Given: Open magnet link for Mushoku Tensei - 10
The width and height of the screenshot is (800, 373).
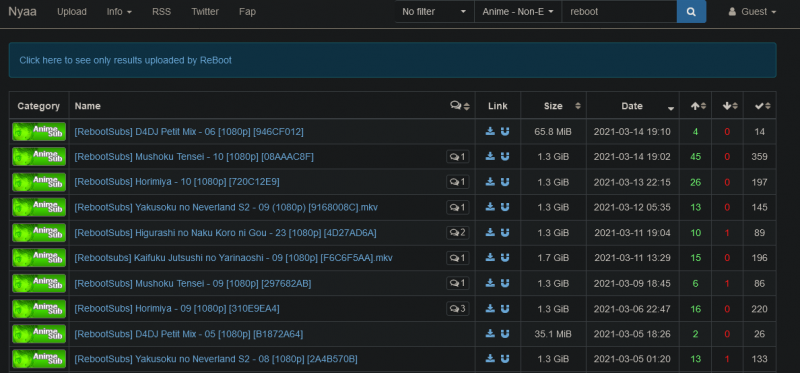Looking at the screenshot, I should click(x=505, y=157).
